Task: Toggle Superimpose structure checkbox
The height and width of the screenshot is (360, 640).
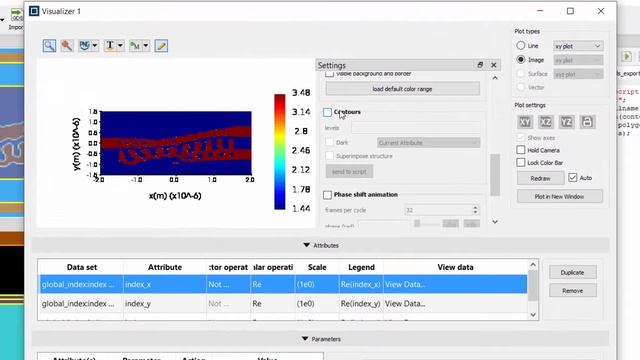Action: point(329,156)
